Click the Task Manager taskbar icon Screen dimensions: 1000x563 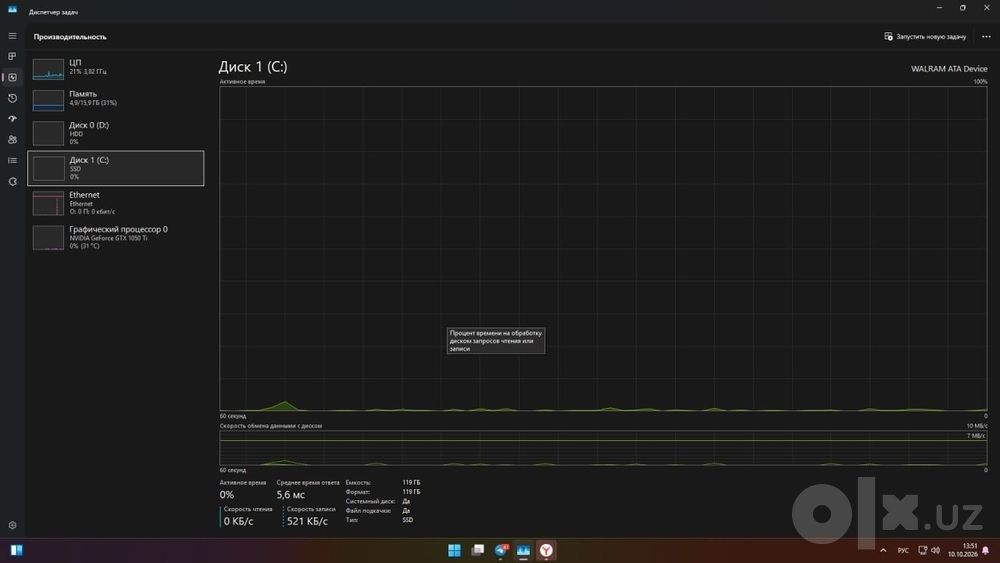pos(524,550)
